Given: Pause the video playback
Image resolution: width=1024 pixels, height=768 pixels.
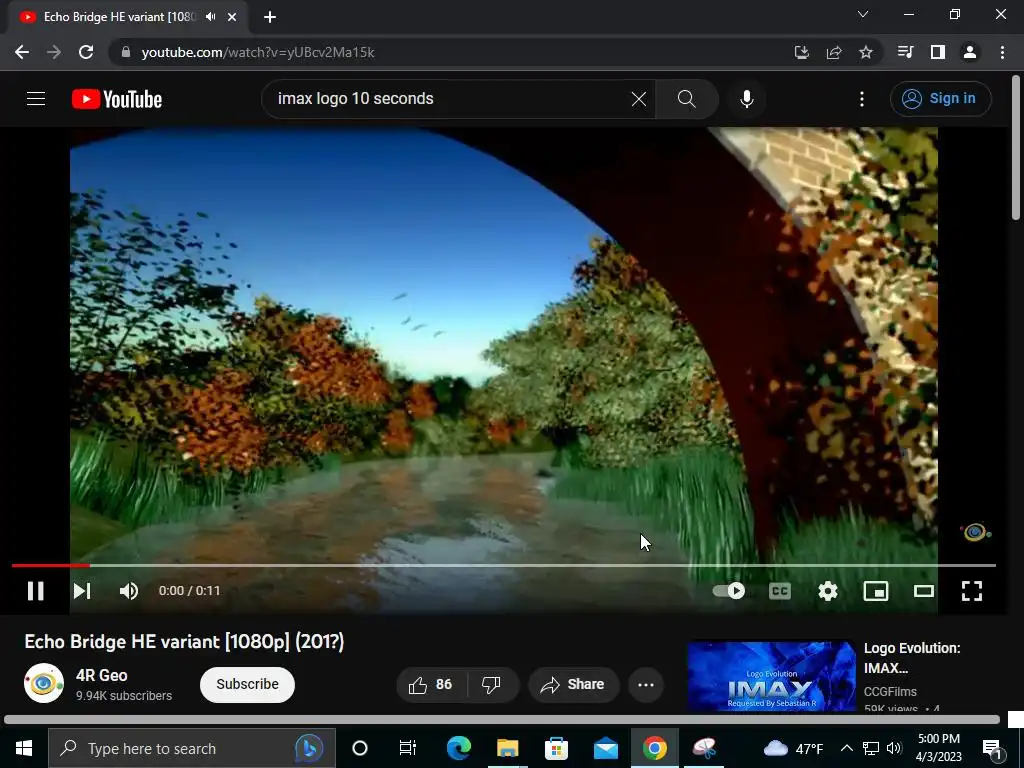Looking at the screenshot, I should pyautogui.click(x=35, y=591).
